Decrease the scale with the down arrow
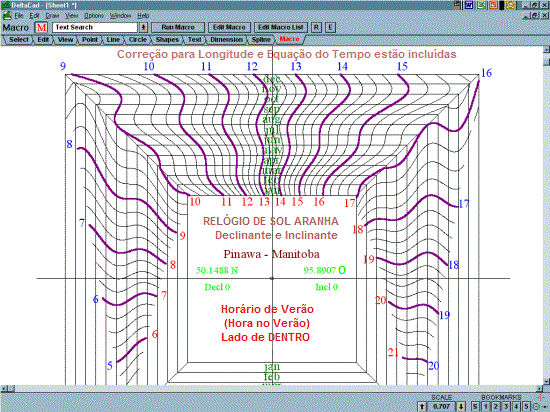Viewport: 550px width, 412px height. click(x=461, y=406)
